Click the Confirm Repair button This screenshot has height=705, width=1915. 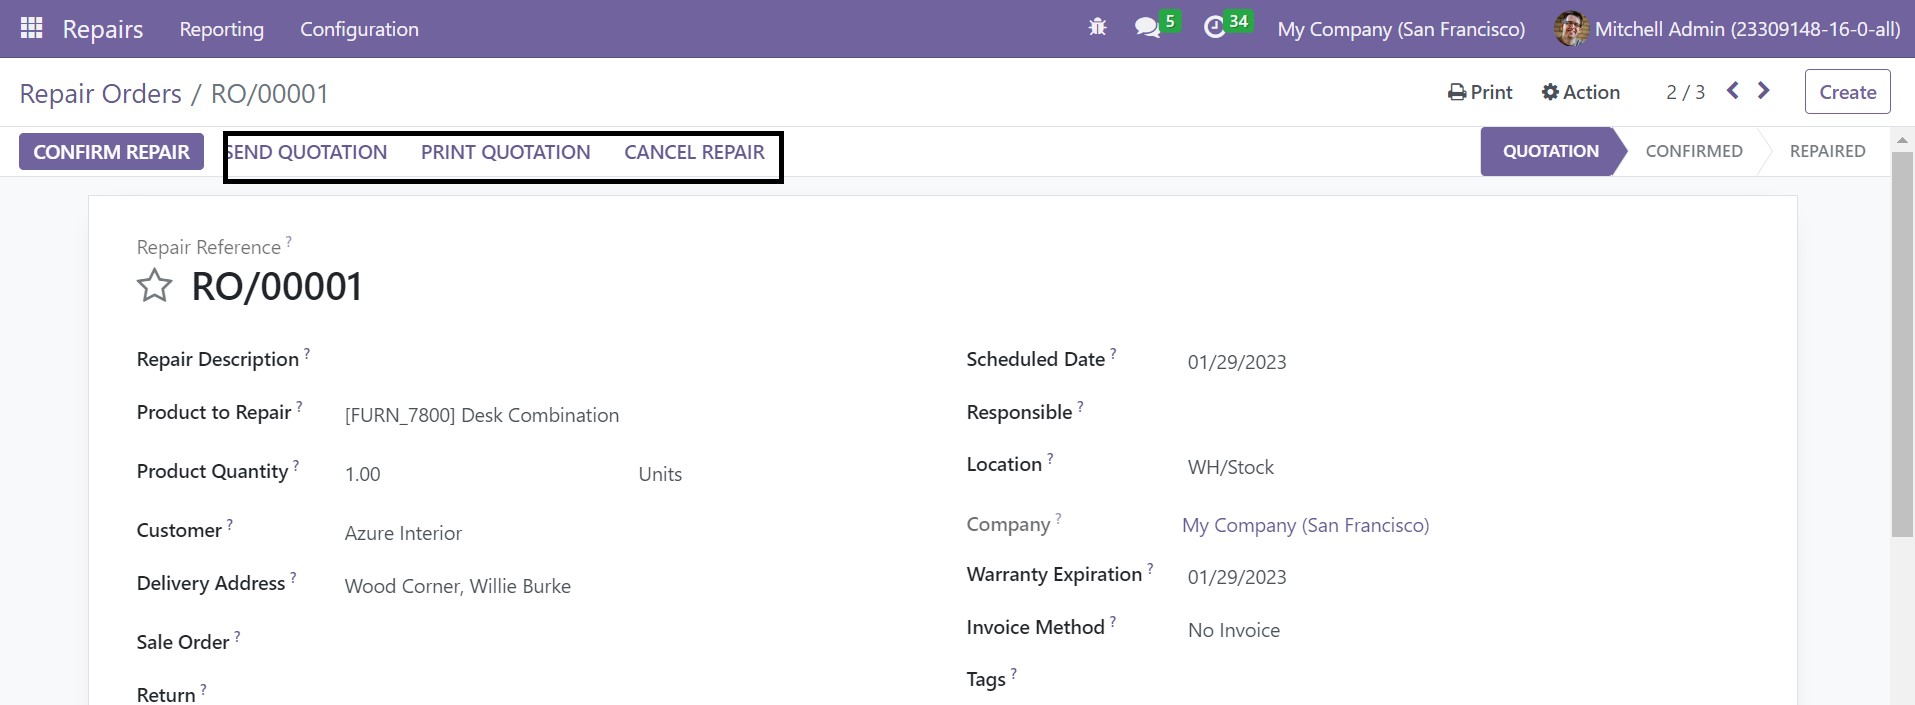coord(111,152)
